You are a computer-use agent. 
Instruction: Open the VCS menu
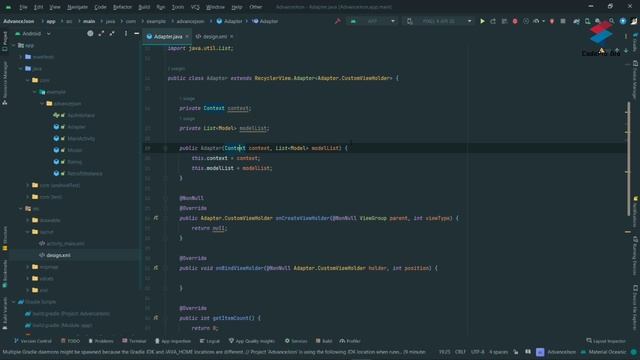coord(195,7)
